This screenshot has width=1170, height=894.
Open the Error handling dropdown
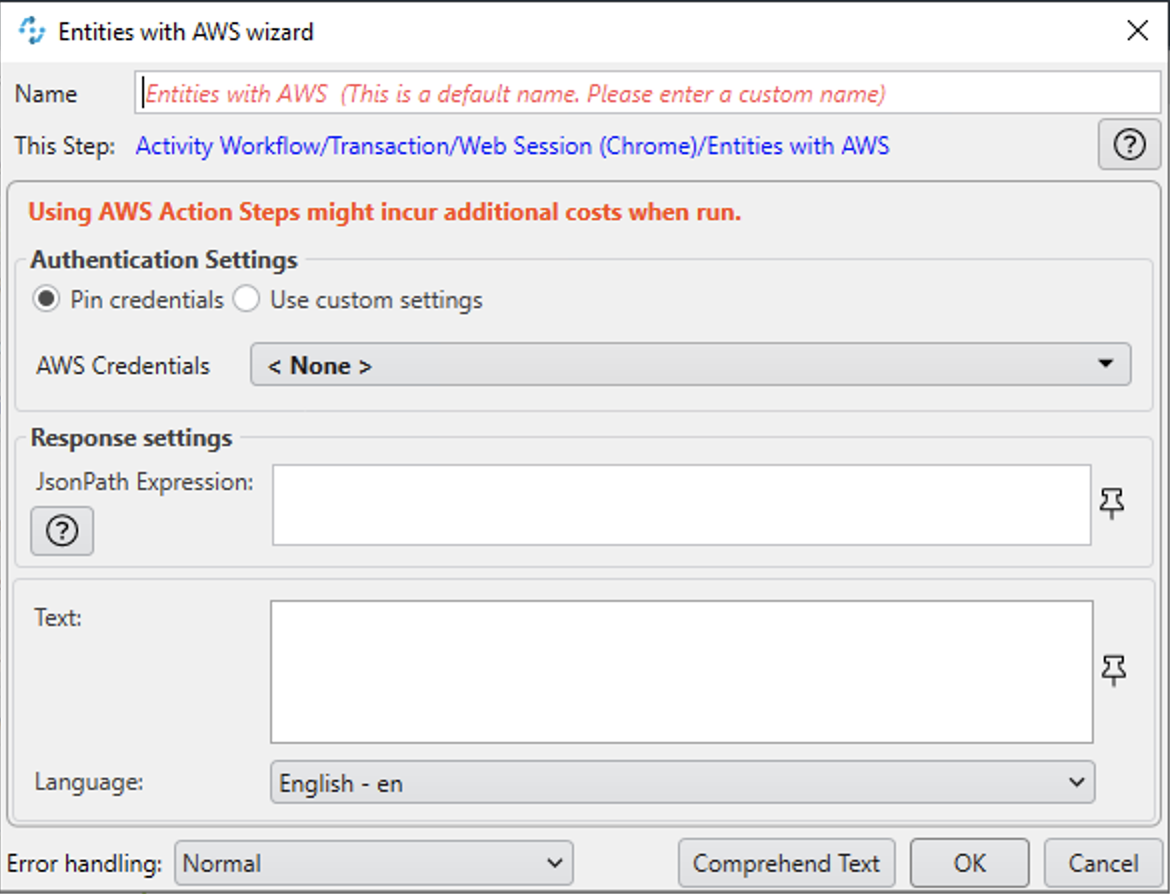tap(373, 864)
